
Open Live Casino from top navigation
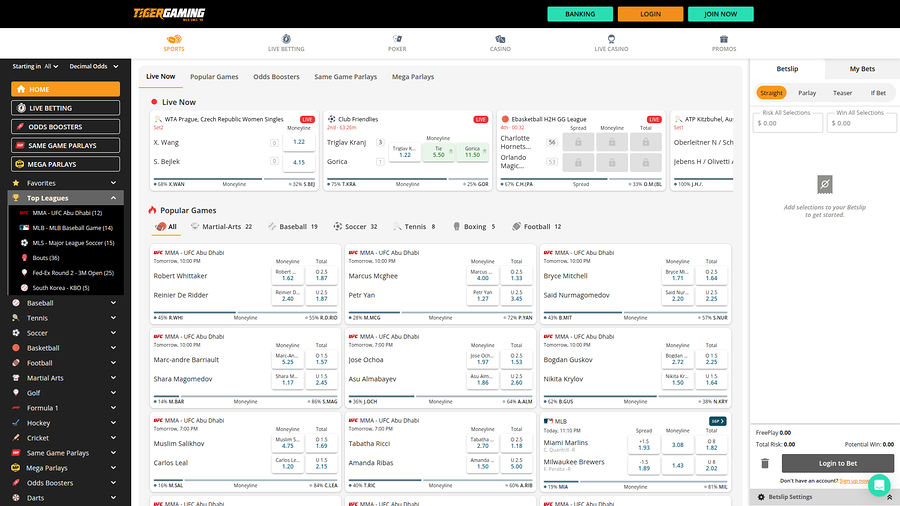pyautogui.click(x=611, y=39)
